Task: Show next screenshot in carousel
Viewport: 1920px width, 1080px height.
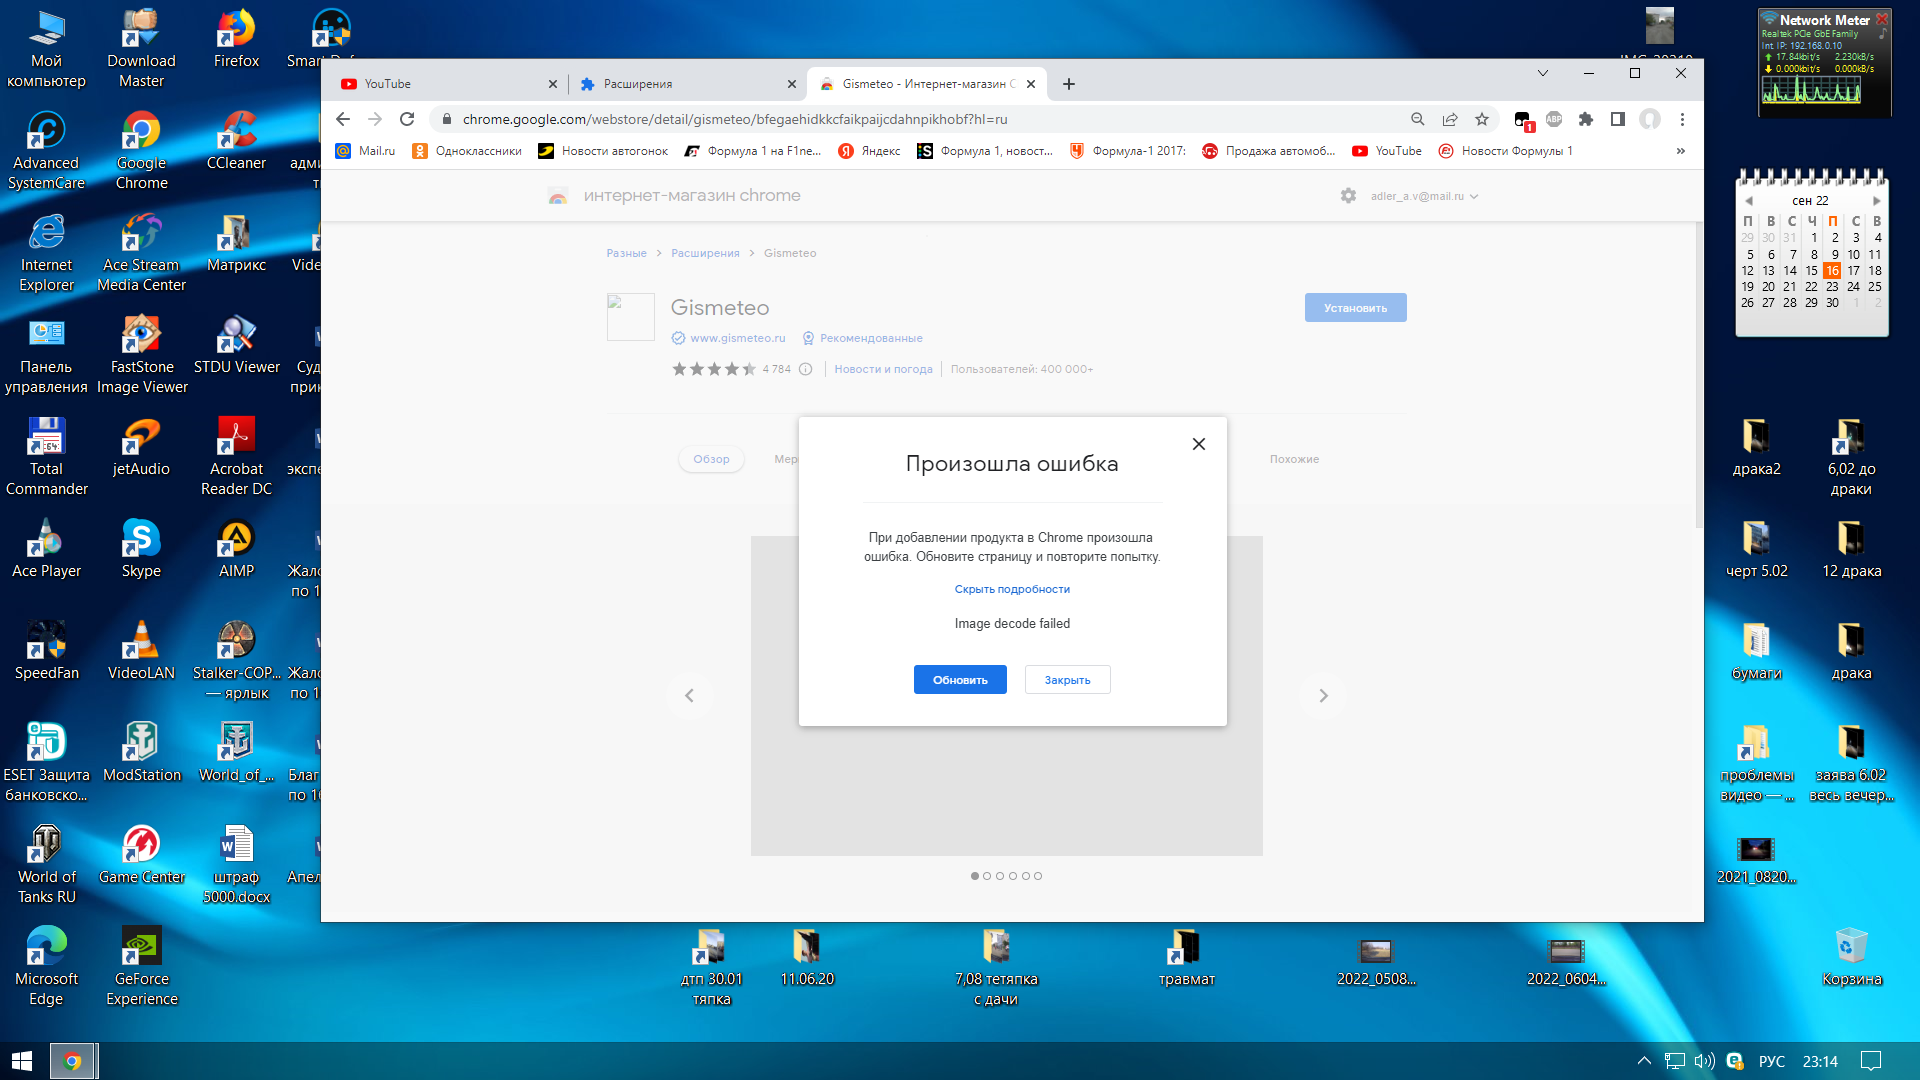Action: click(x=1323, y=695)
